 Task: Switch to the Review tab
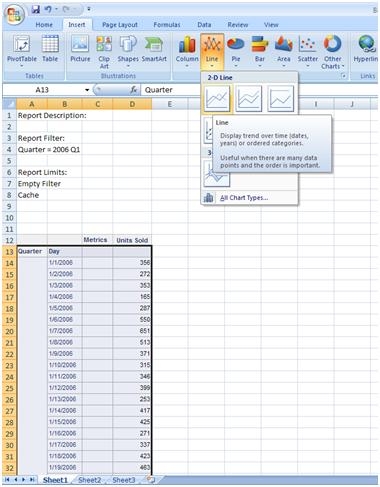238,25
